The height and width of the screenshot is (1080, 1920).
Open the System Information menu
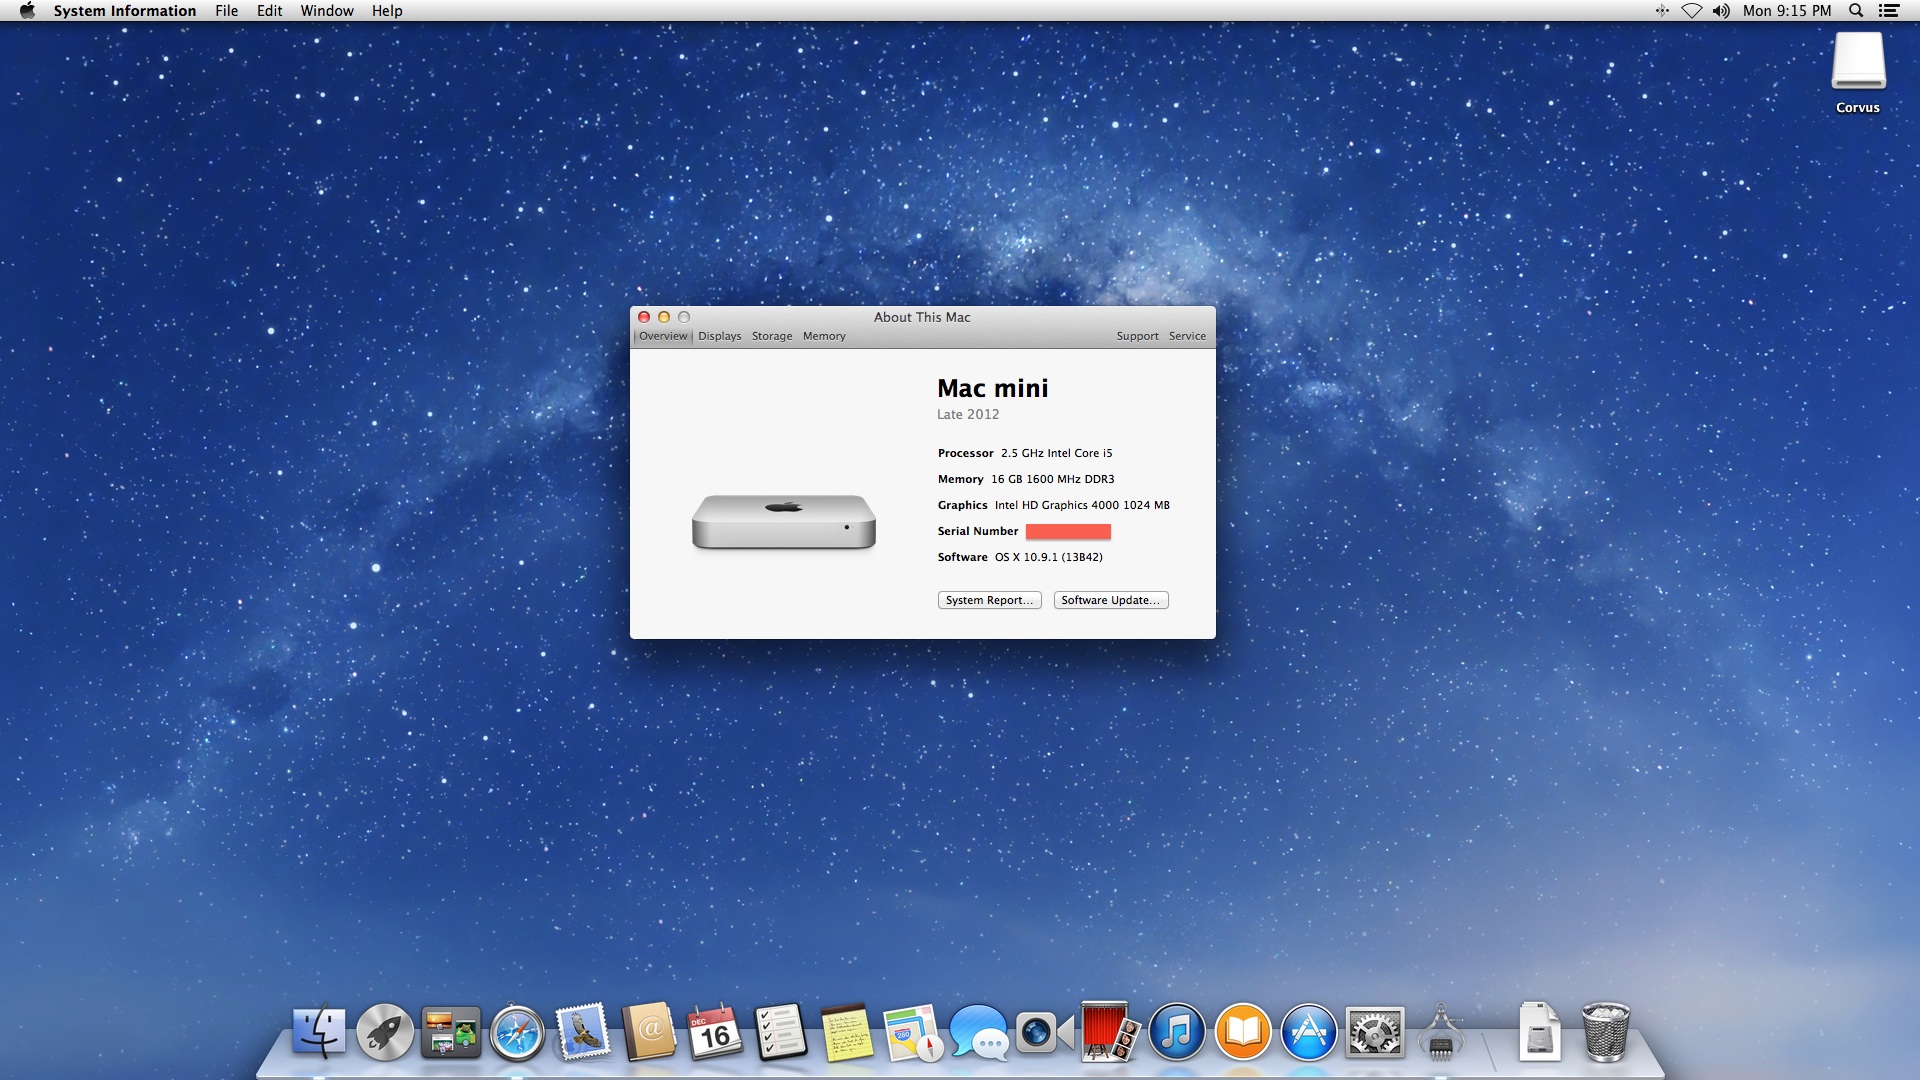125,11
